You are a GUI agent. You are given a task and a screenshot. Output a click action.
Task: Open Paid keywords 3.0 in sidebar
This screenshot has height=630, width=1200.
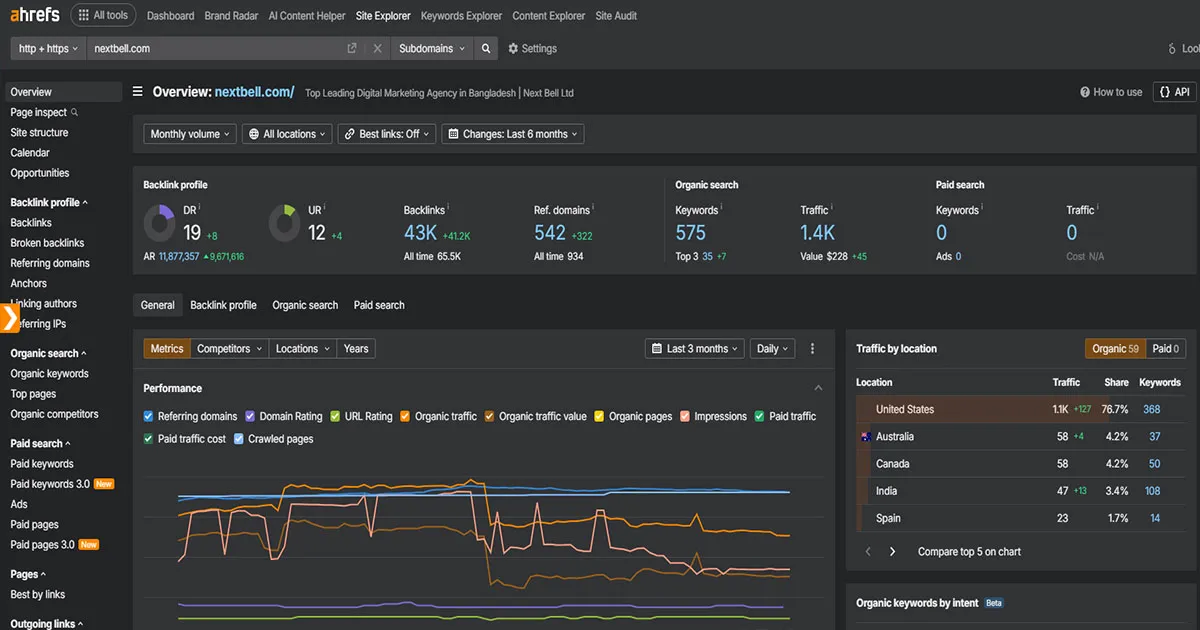tap(50, 484)
